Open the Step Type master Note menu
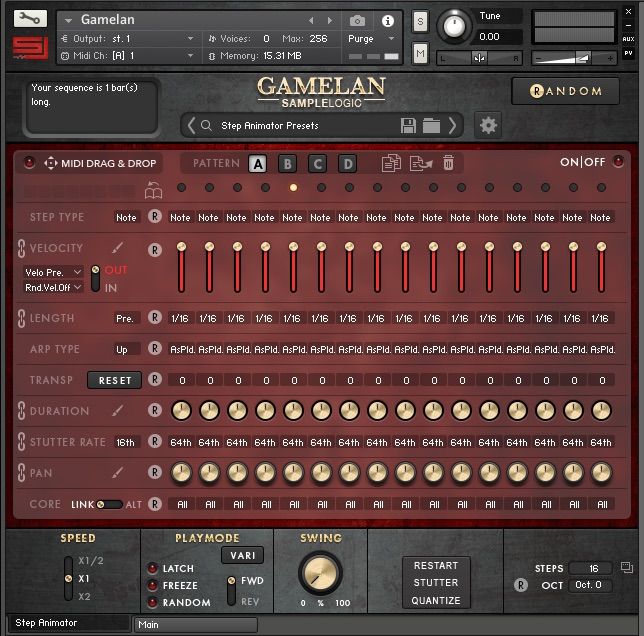The height and width of the screenshot is (636, 644). pos(126,217)
